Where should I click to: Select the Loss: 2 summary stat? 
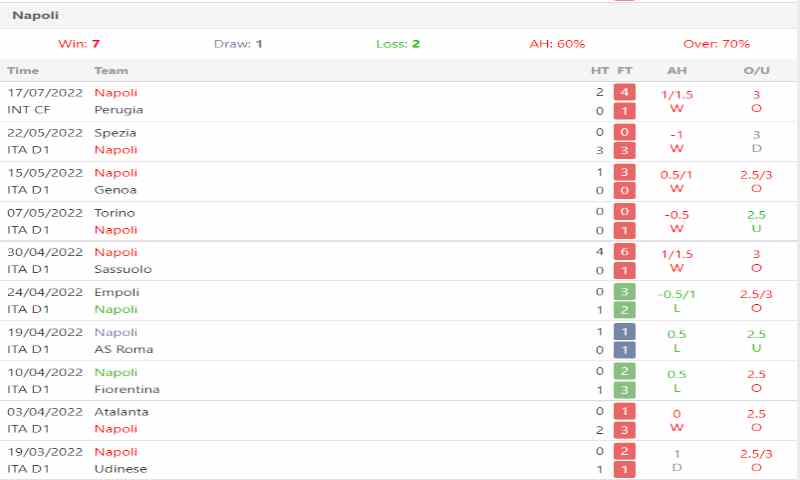tap(398, 44)
